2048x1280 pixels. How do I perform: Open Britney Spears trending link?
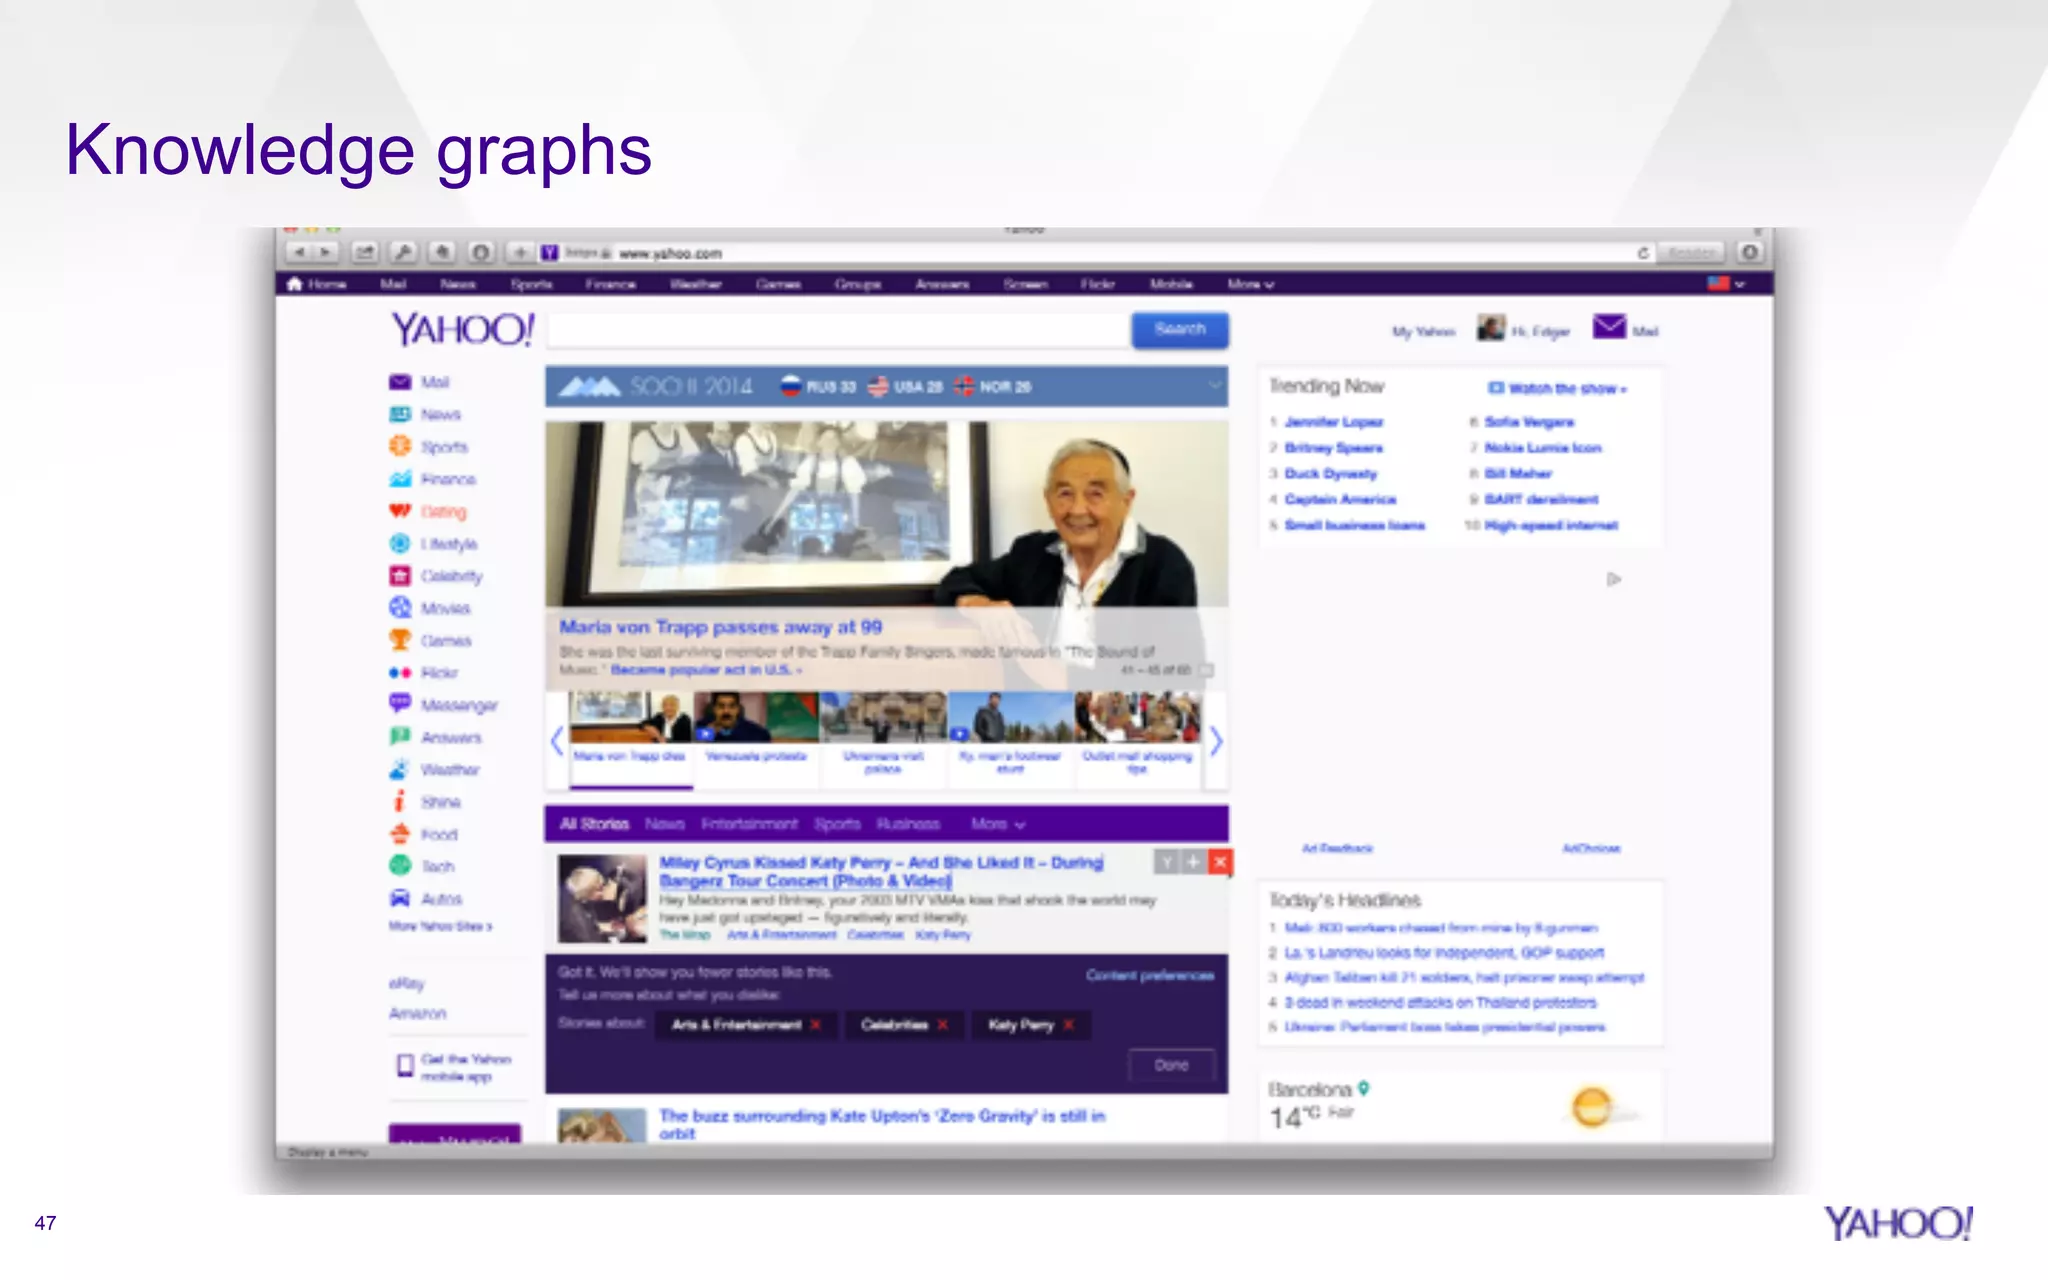click(x=1333, y=448)
